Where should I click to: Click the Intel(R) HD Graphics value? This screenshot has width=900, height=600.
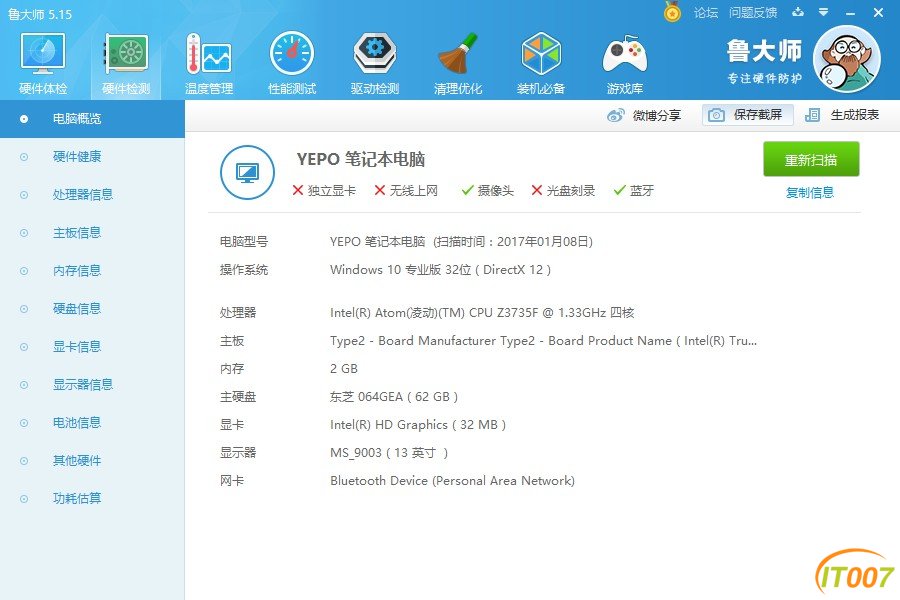[418, 425]
